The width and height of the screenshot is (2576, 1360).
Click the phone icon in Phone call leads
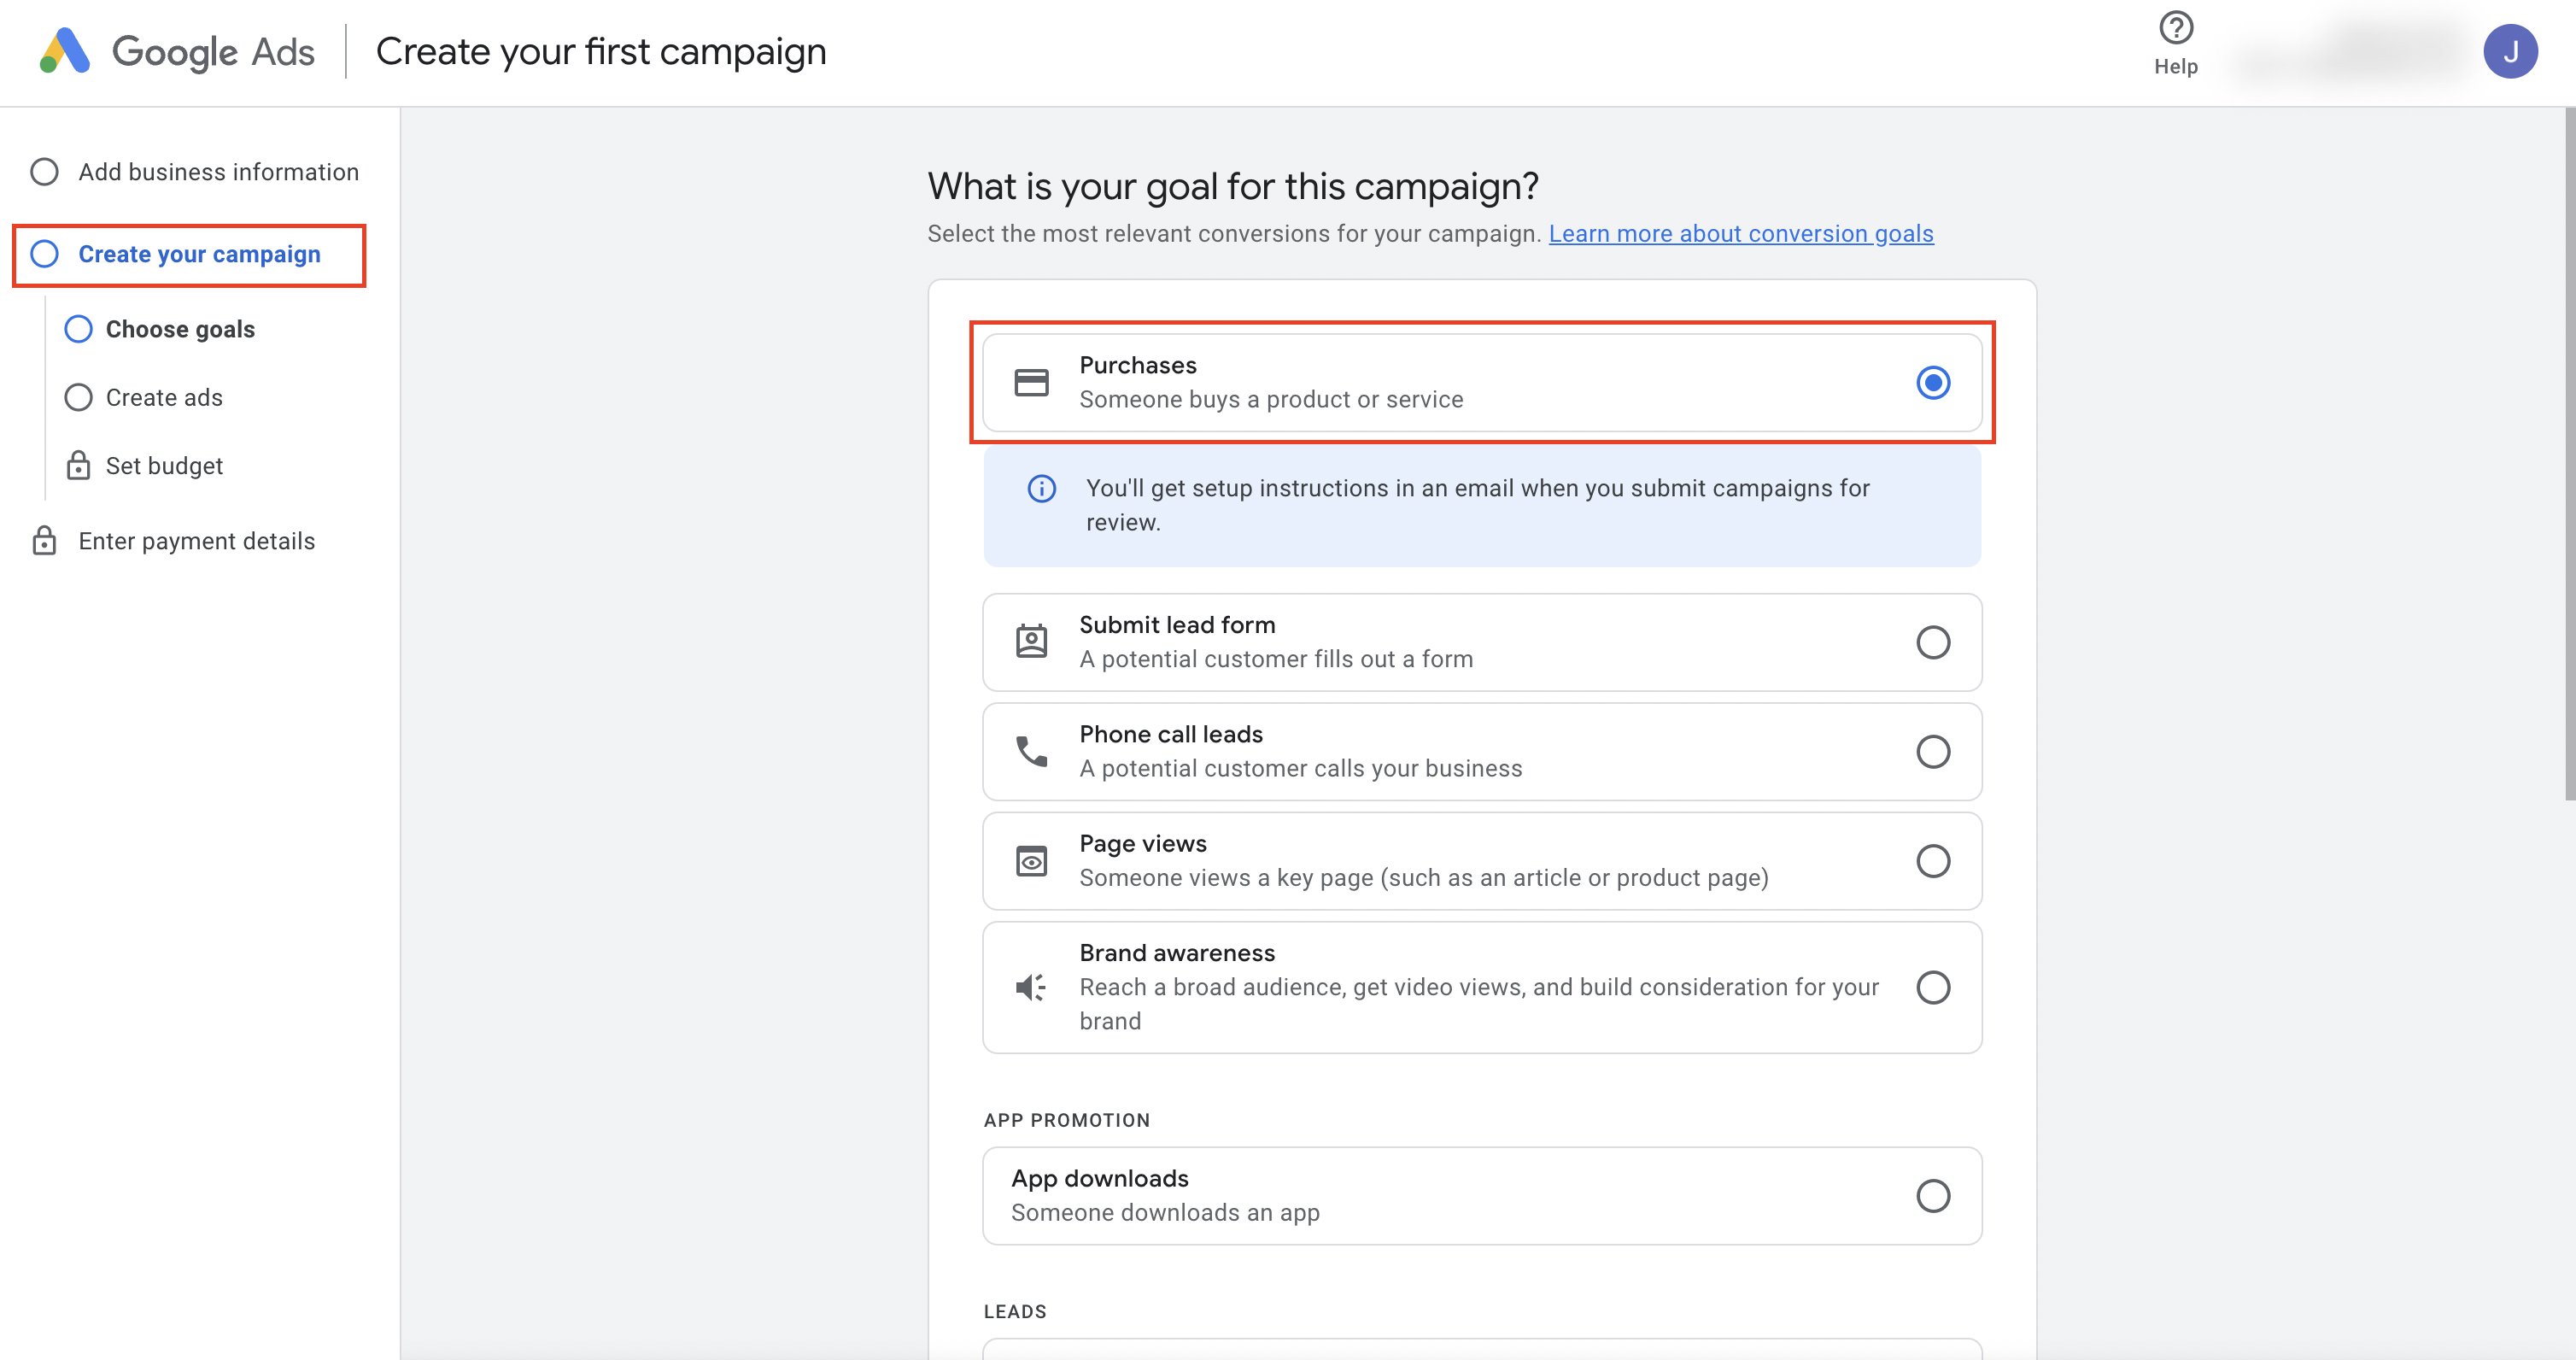pos(1031,750)
